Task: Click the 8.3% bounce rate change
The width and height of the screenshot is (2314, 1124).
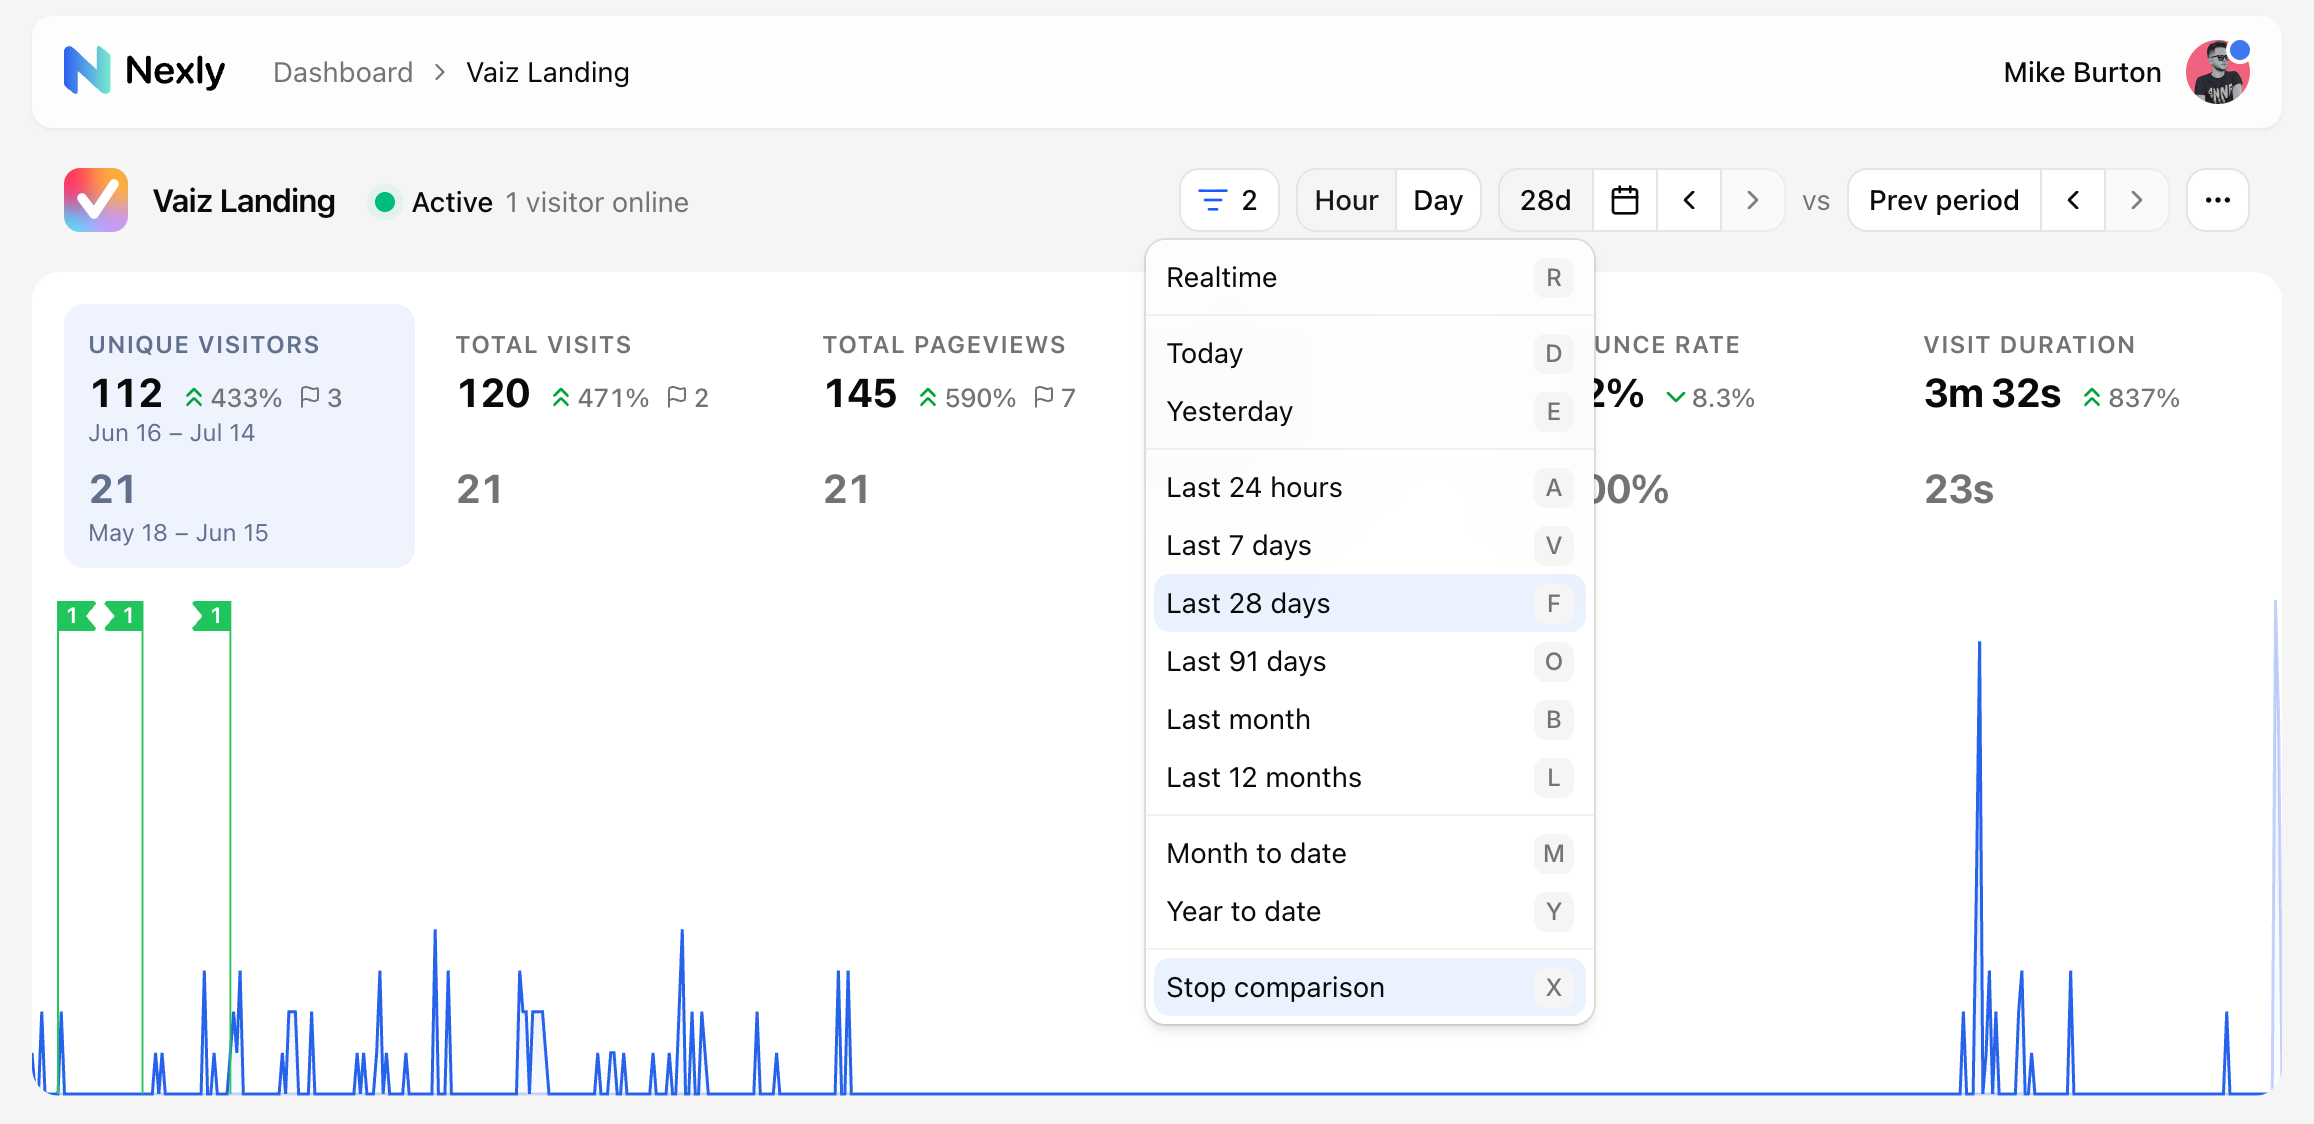Action: (1710, 397)
